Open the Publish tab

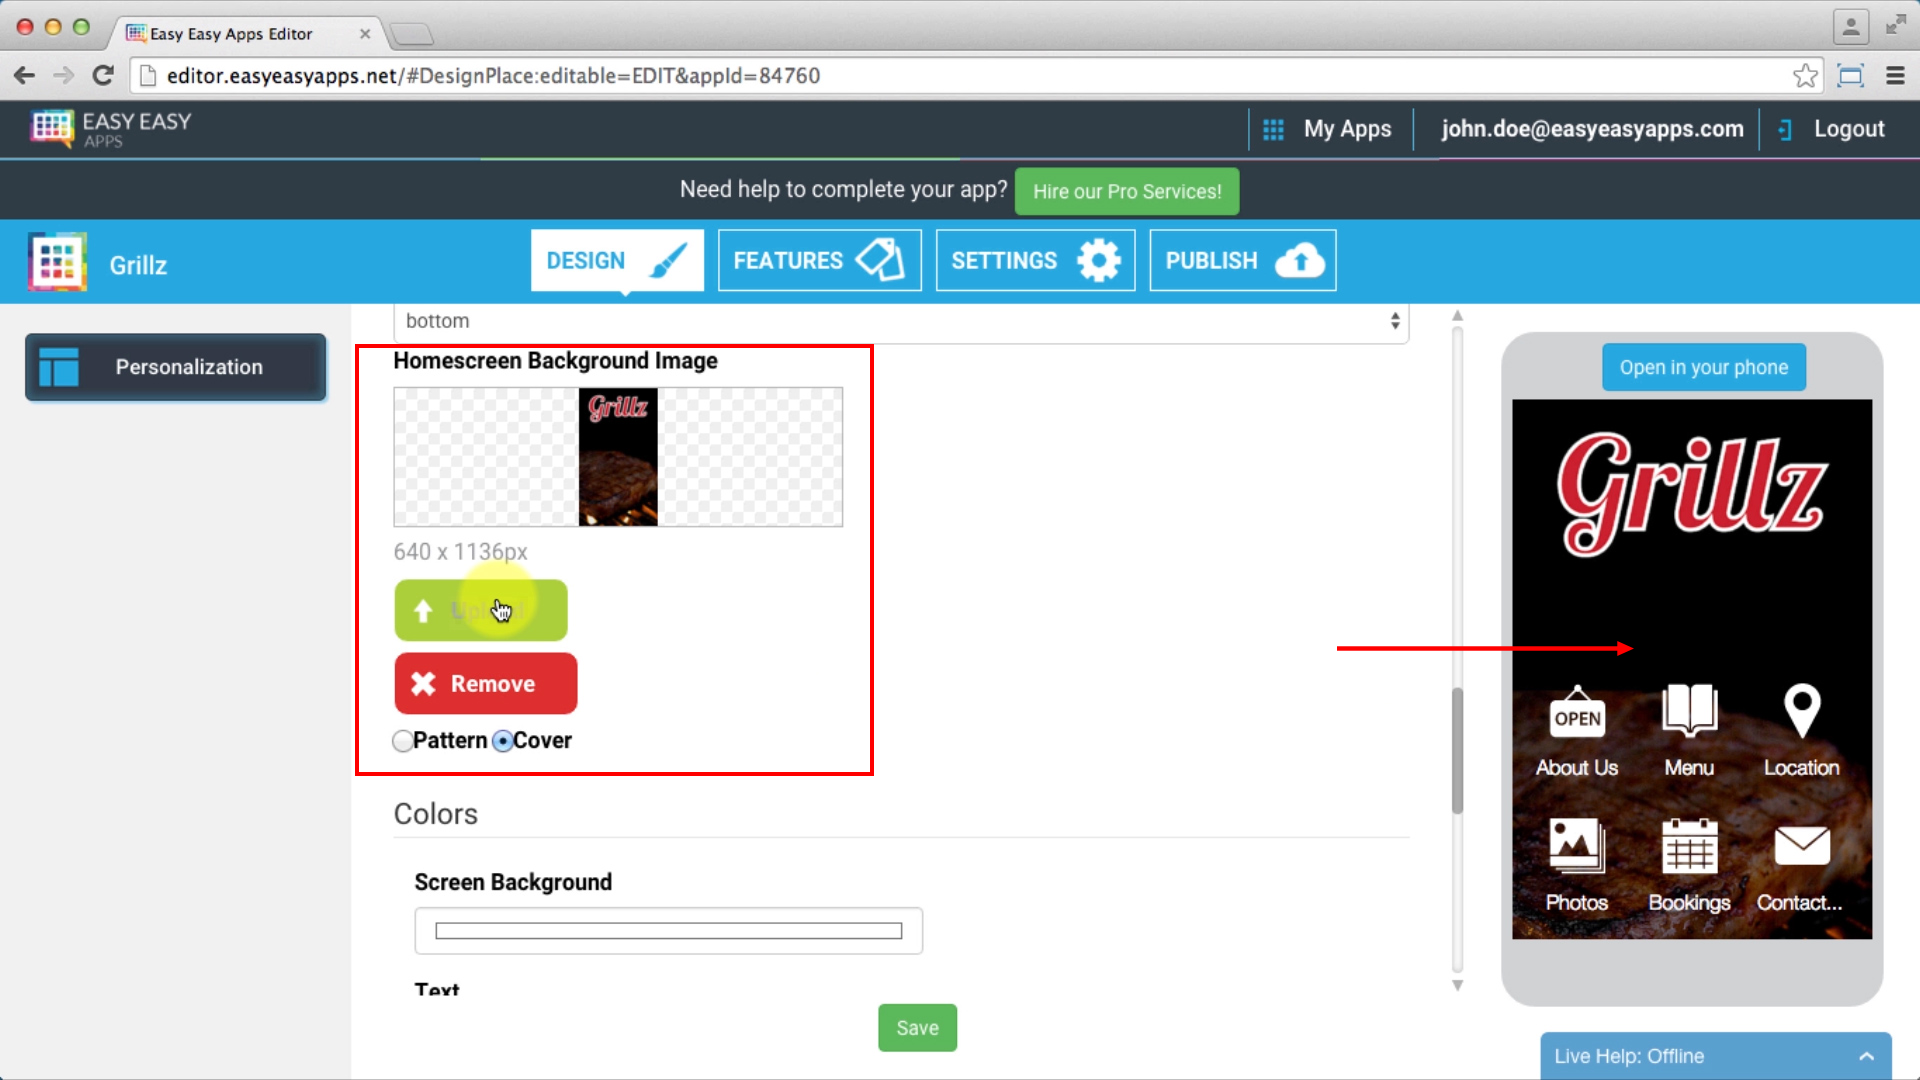click(1242, 261)
